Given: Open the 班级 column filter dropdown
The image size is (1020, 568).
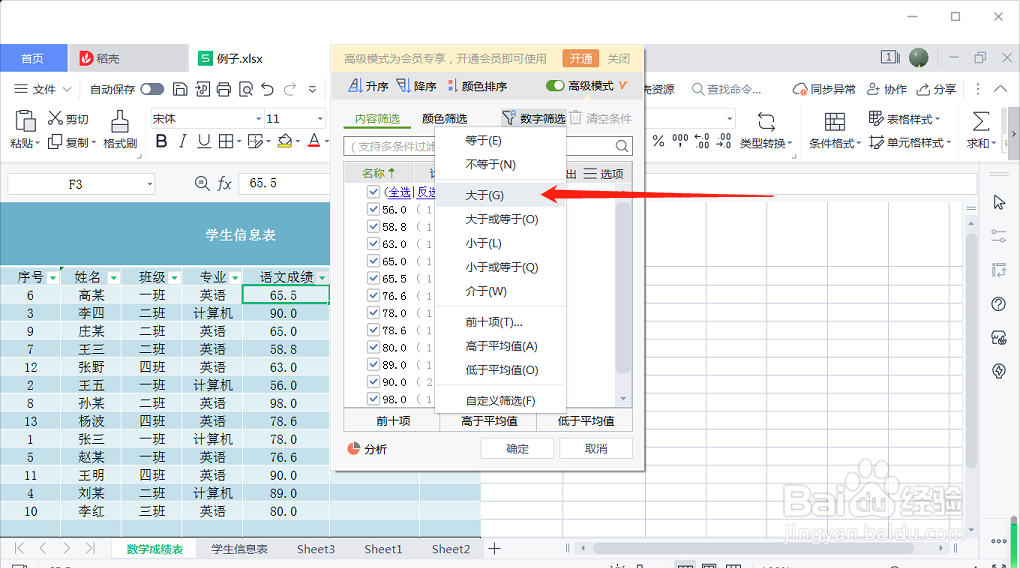Looking at the screenshot, I should (174, 278).
